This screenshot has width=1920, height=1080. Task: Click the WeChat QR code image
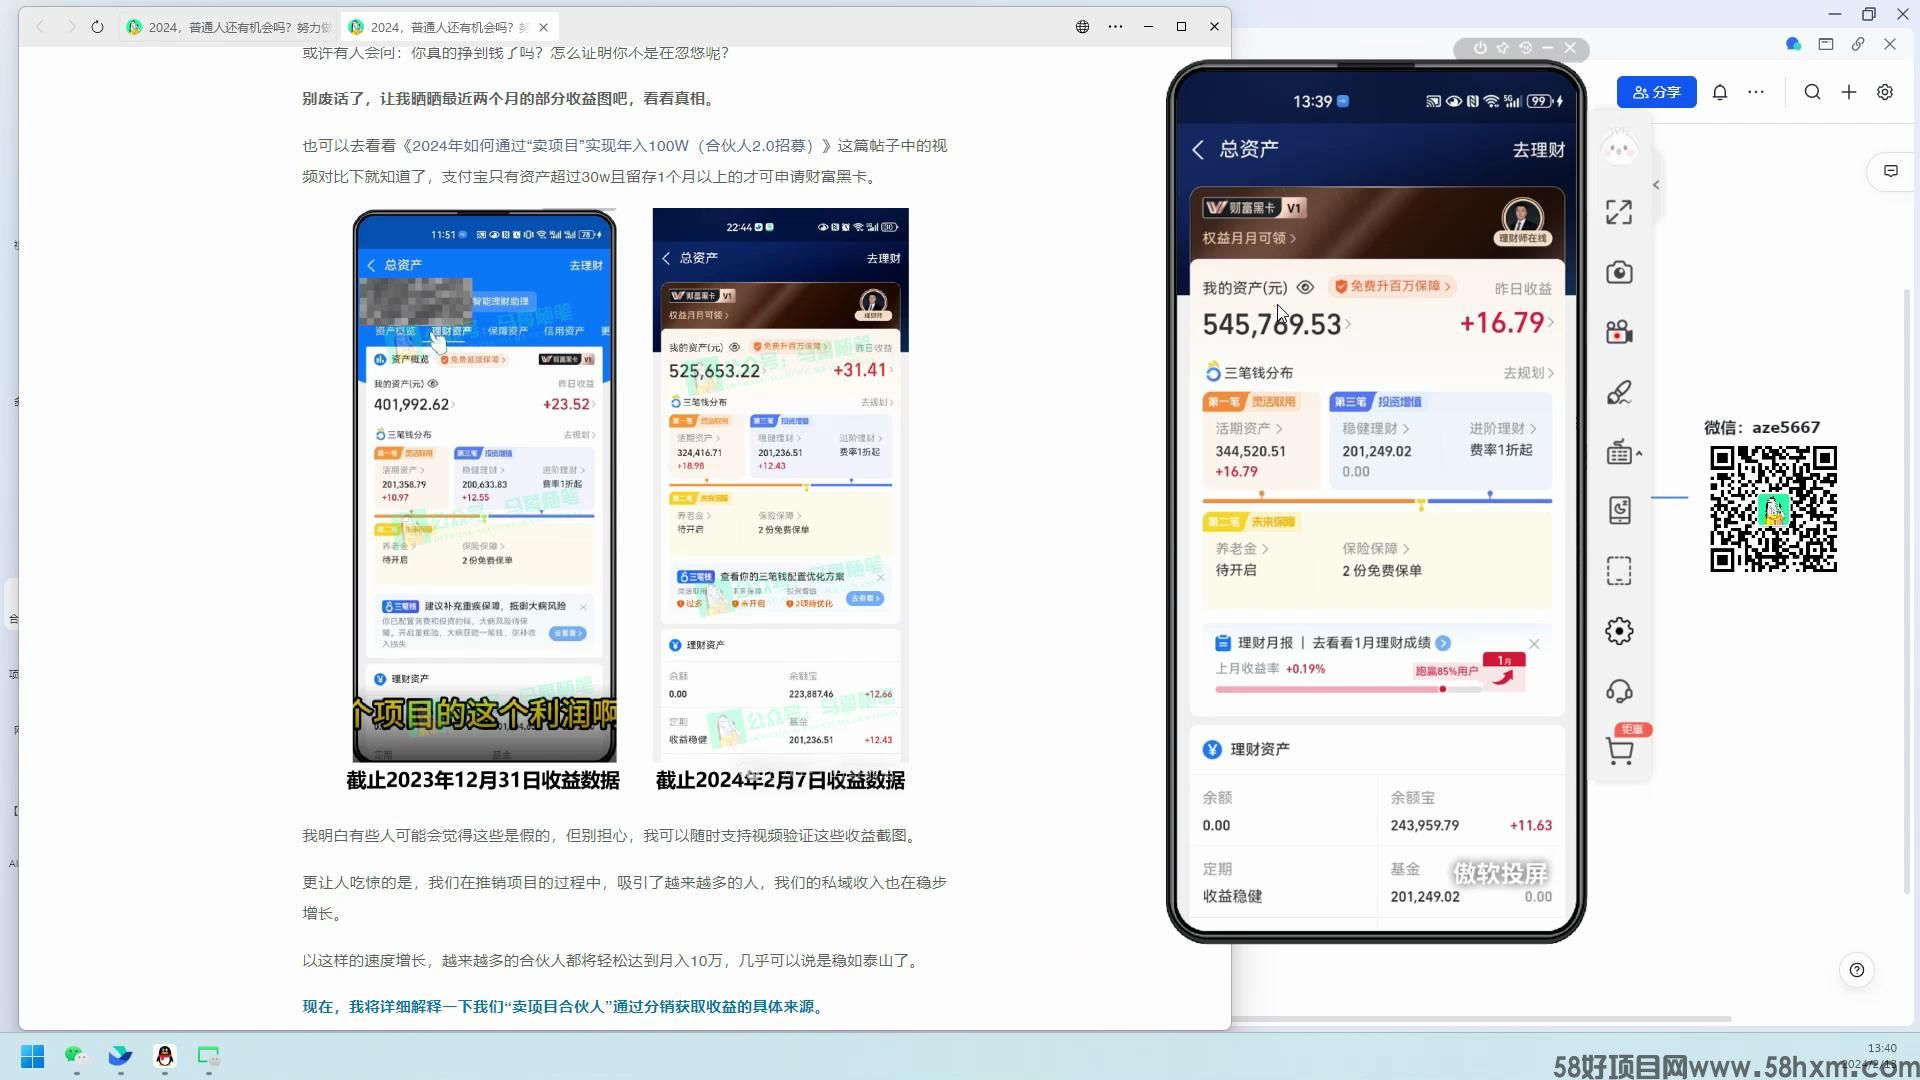(x=1773, y=509)
